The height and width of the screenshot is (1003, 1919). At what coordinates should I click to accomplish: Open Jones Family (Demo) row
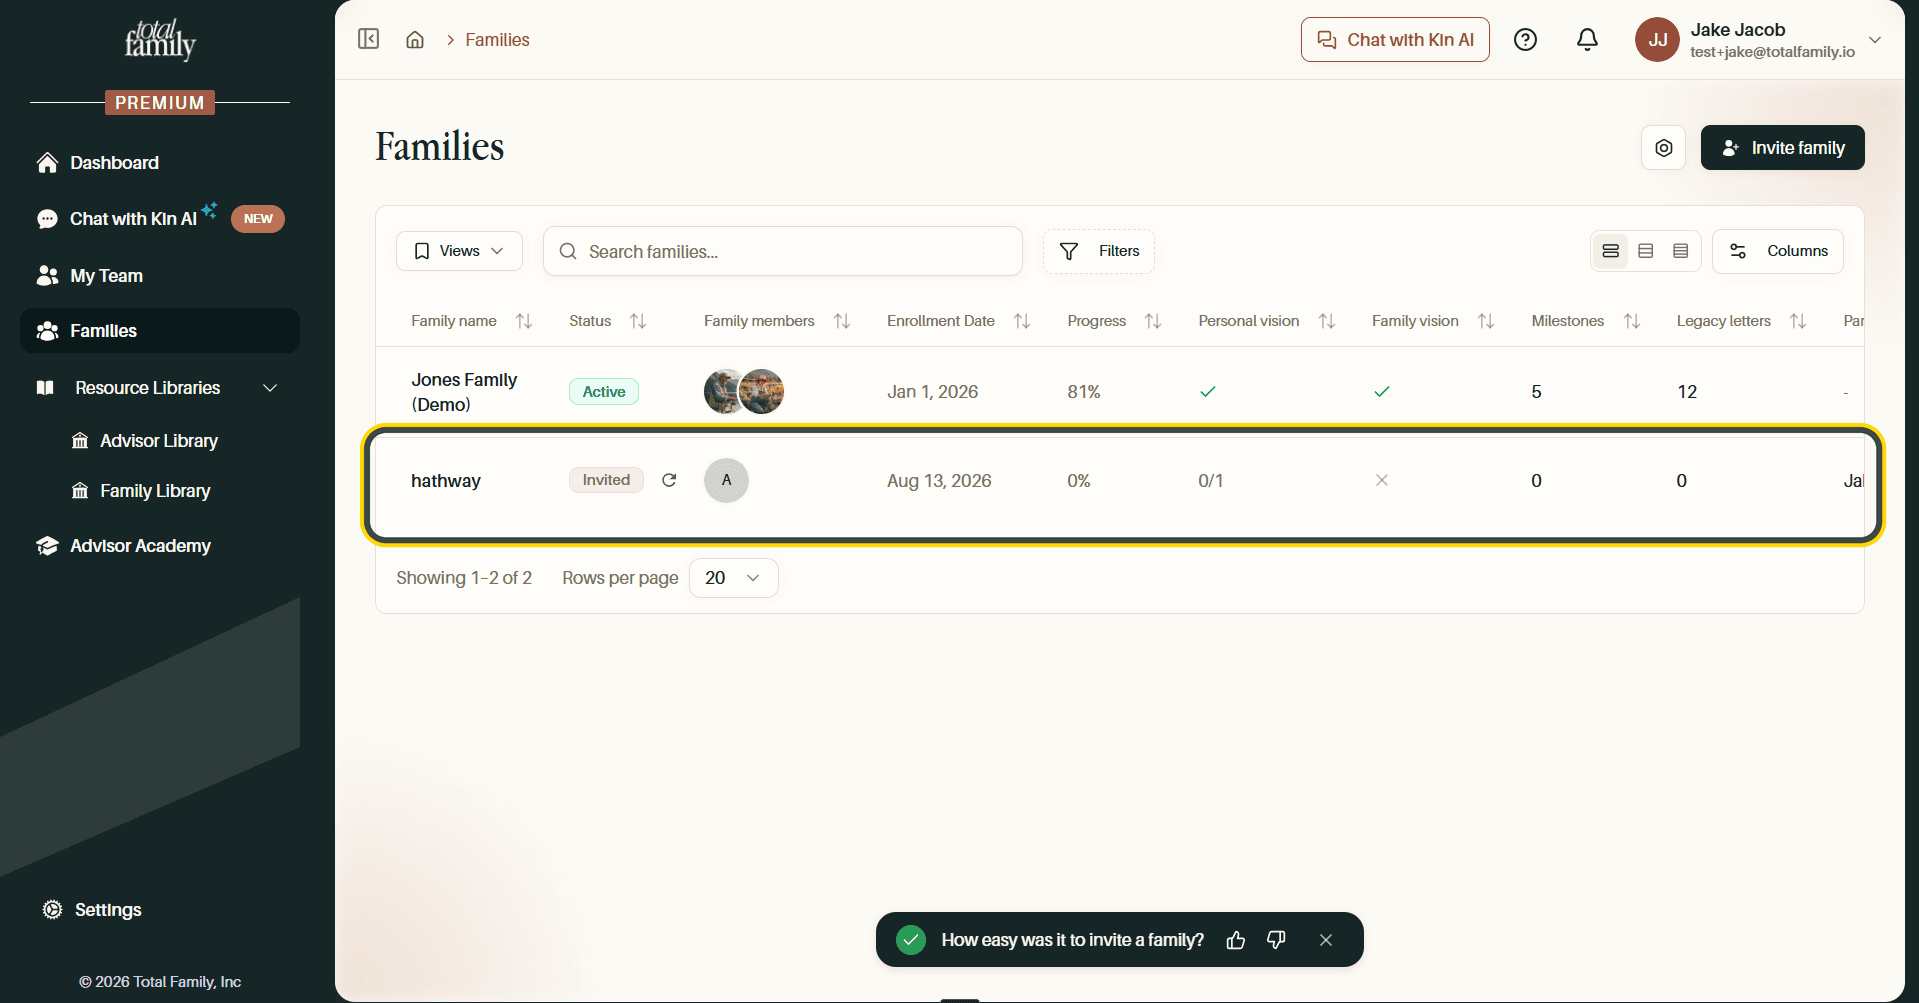(1120, 392)
